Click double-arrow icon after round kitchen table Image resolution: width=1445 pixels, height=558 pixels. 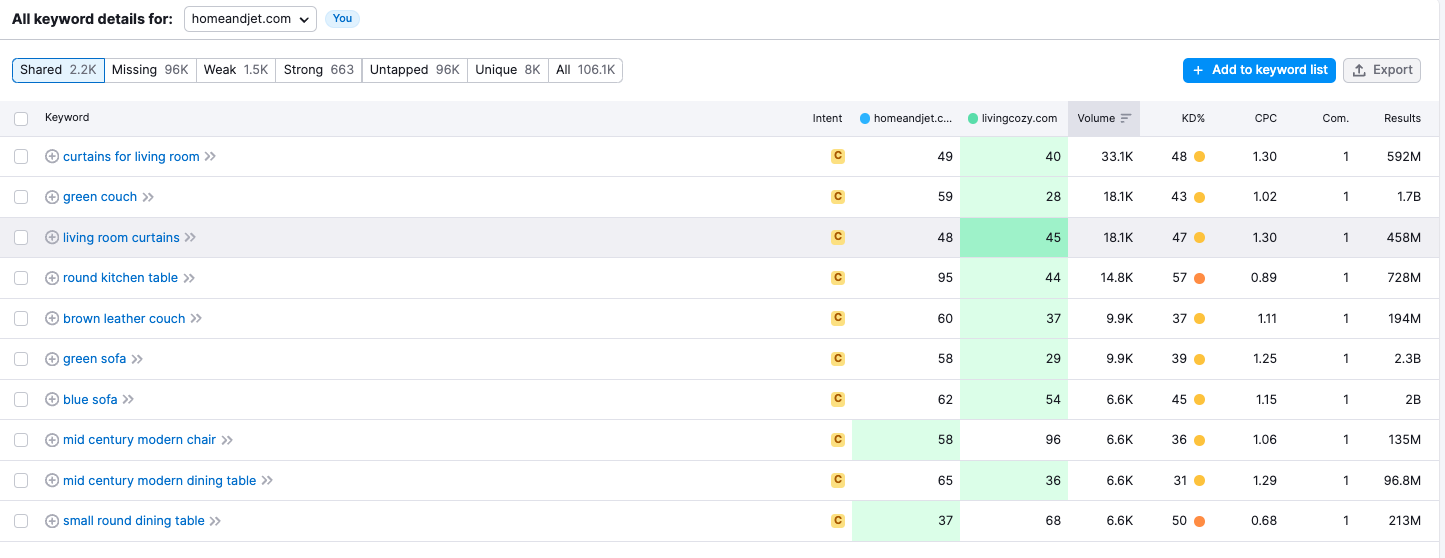189,278
